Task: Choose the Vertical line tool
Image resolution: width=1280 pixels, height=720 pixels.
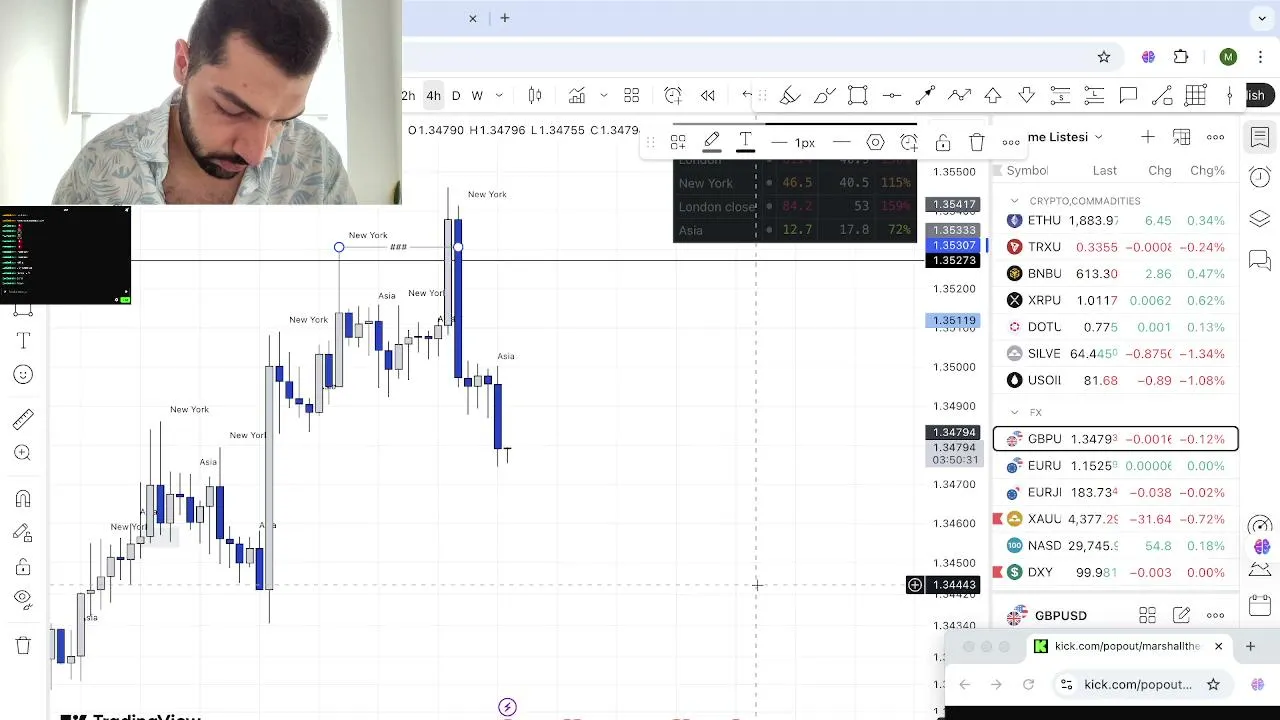Action: [x=1230, y=96]
